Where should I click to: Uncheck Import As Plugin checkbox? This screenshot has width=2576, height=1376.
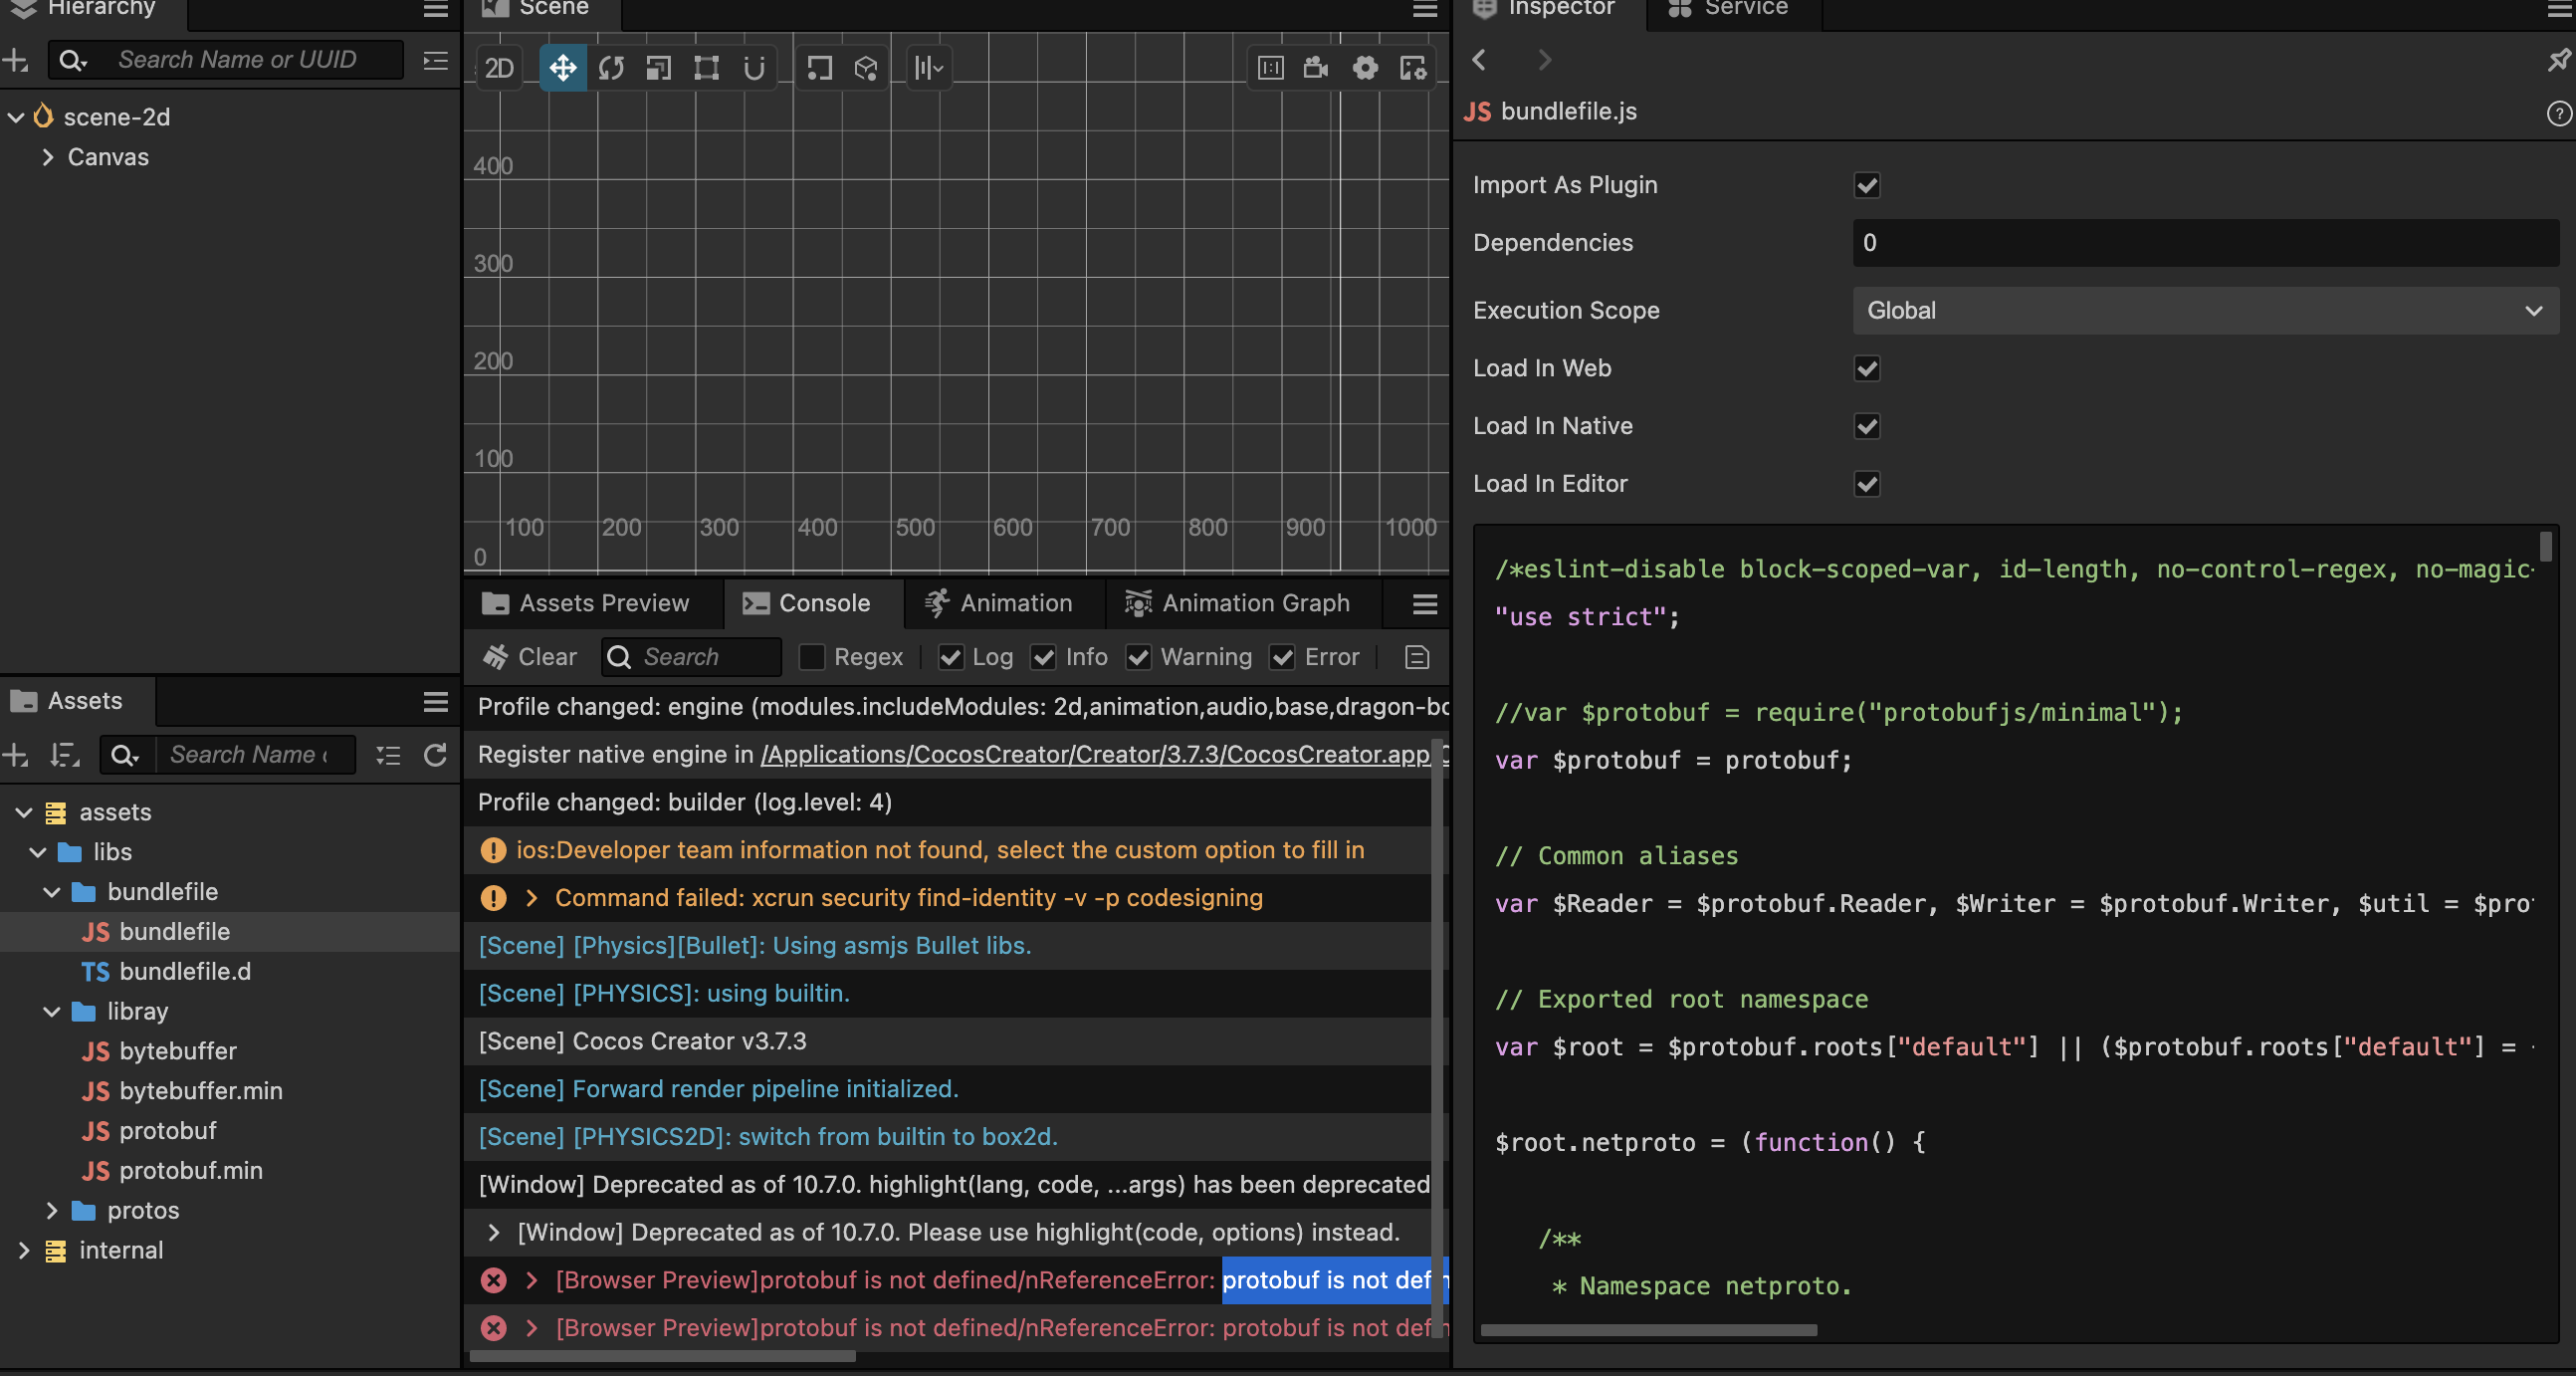pyautogui.click(x=1866, y=185)
